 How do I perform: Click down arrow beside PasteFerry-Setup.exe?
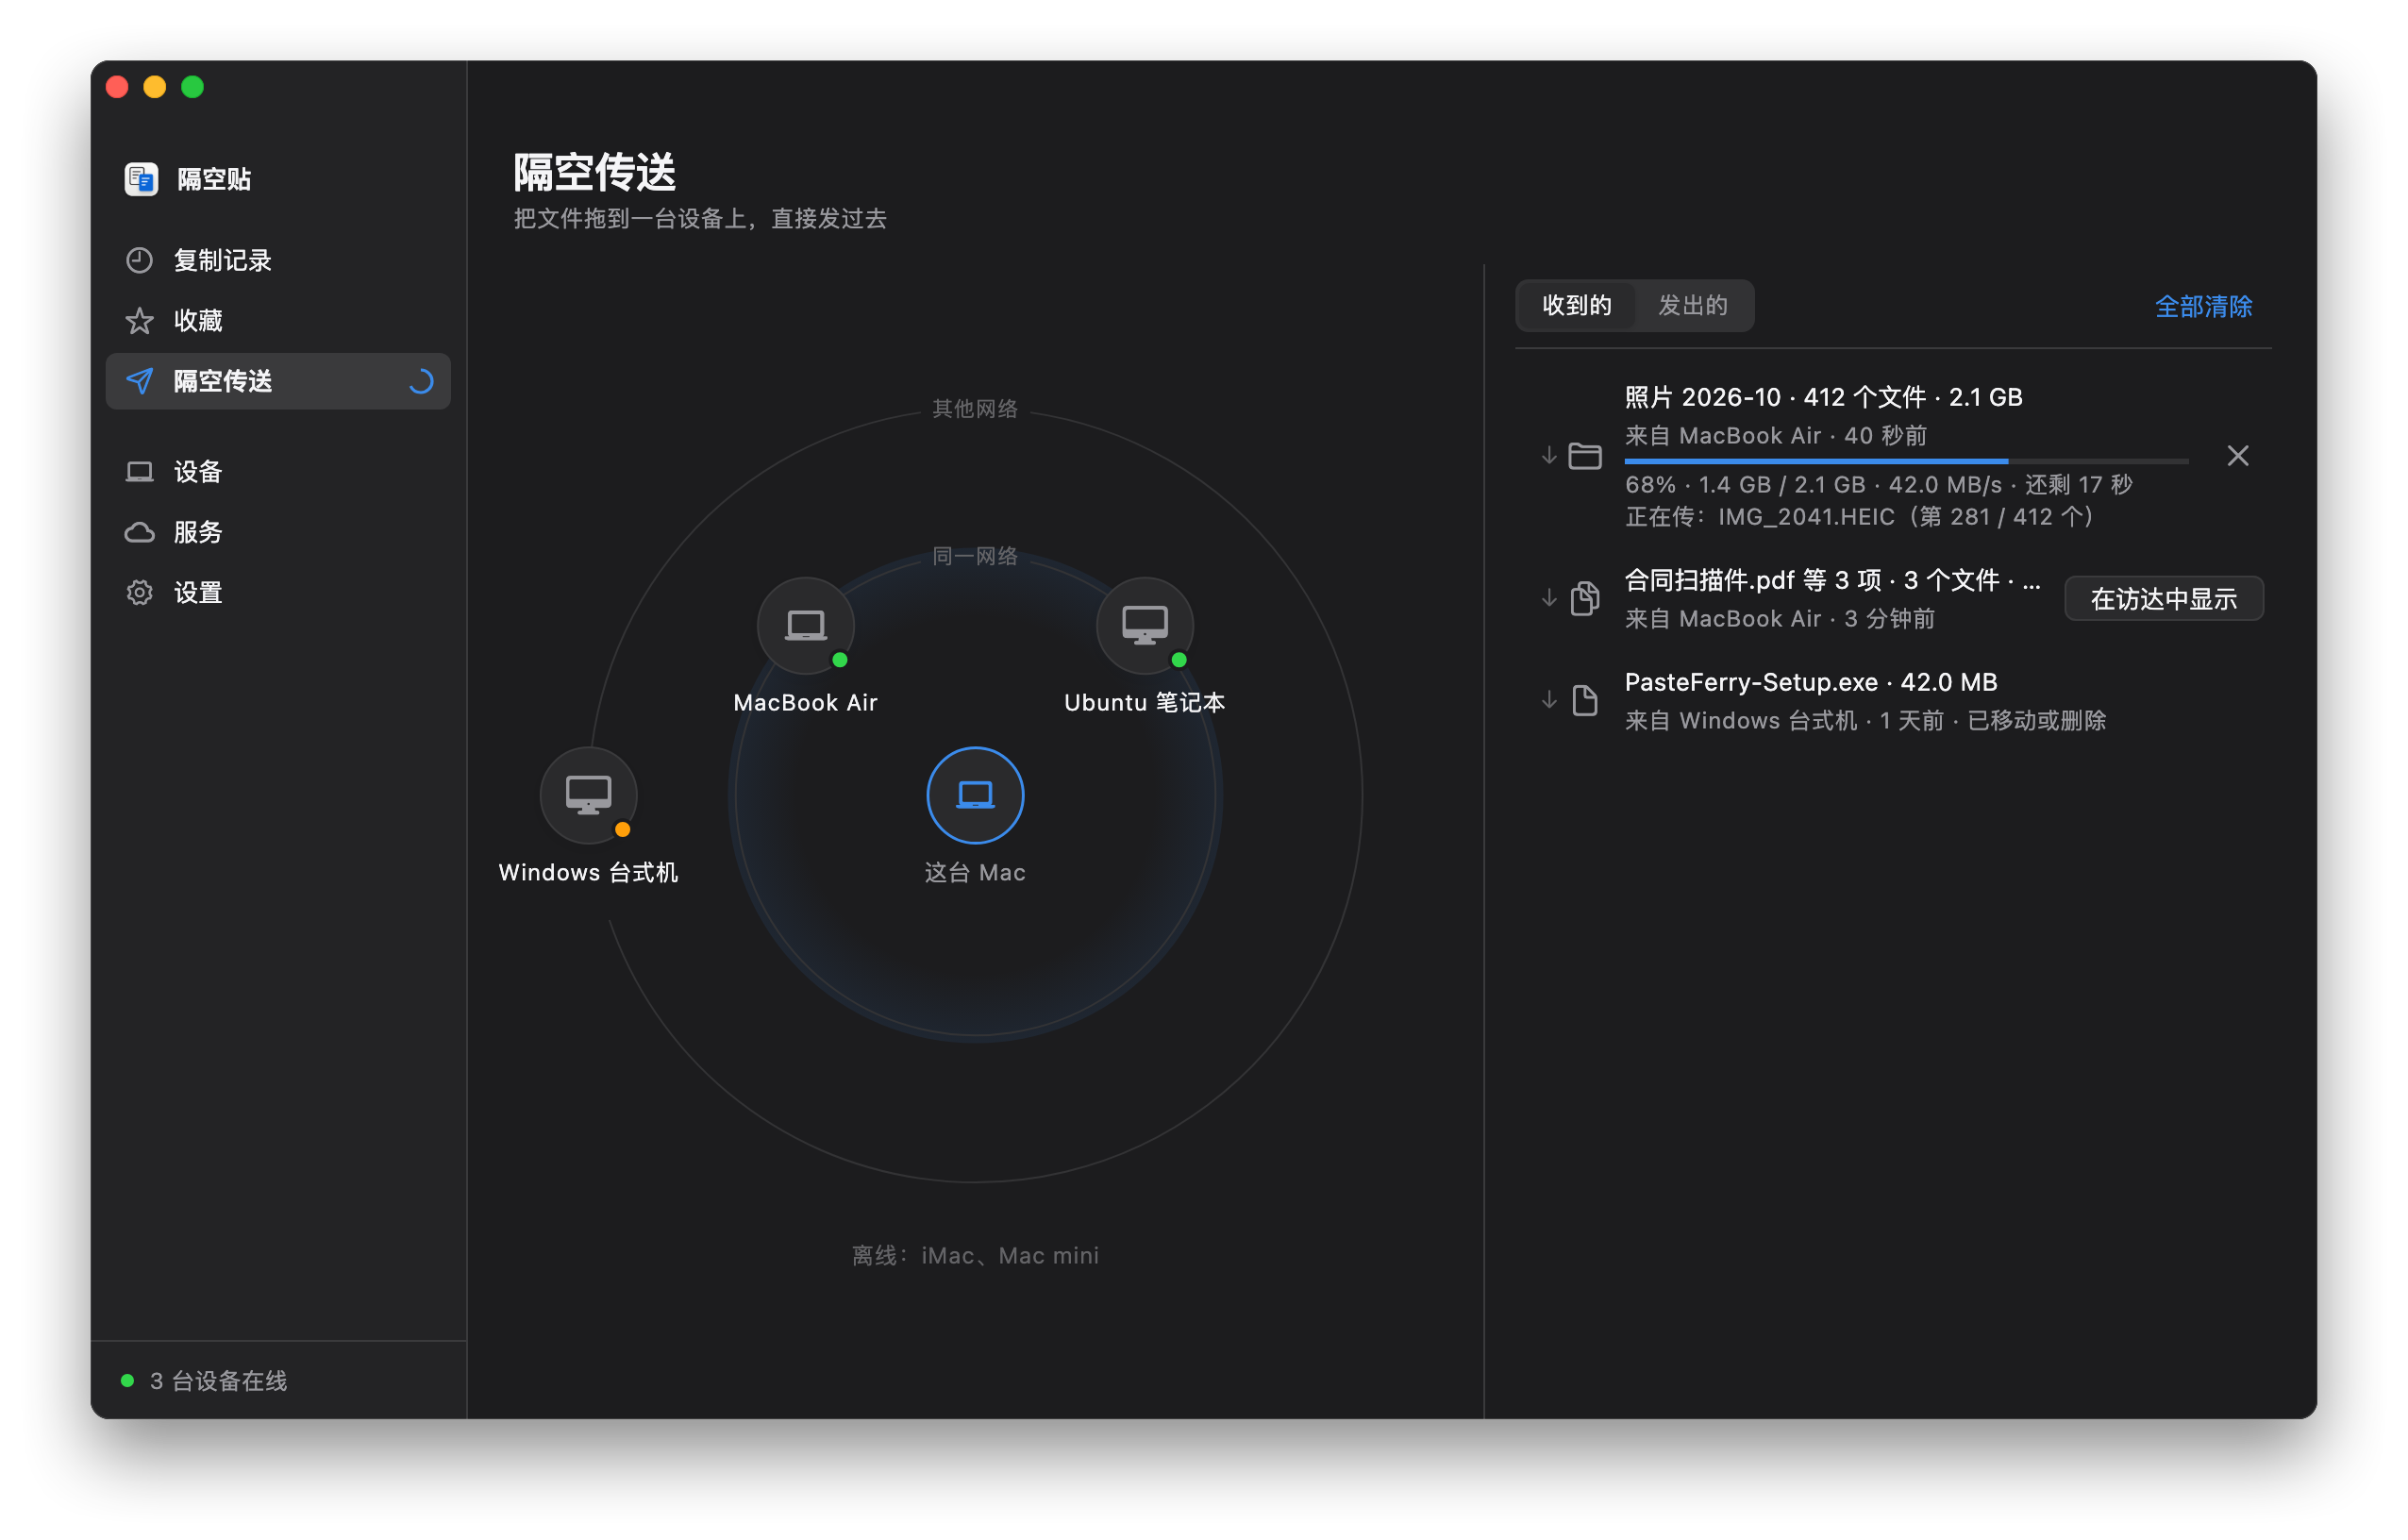coord(1549,700)
